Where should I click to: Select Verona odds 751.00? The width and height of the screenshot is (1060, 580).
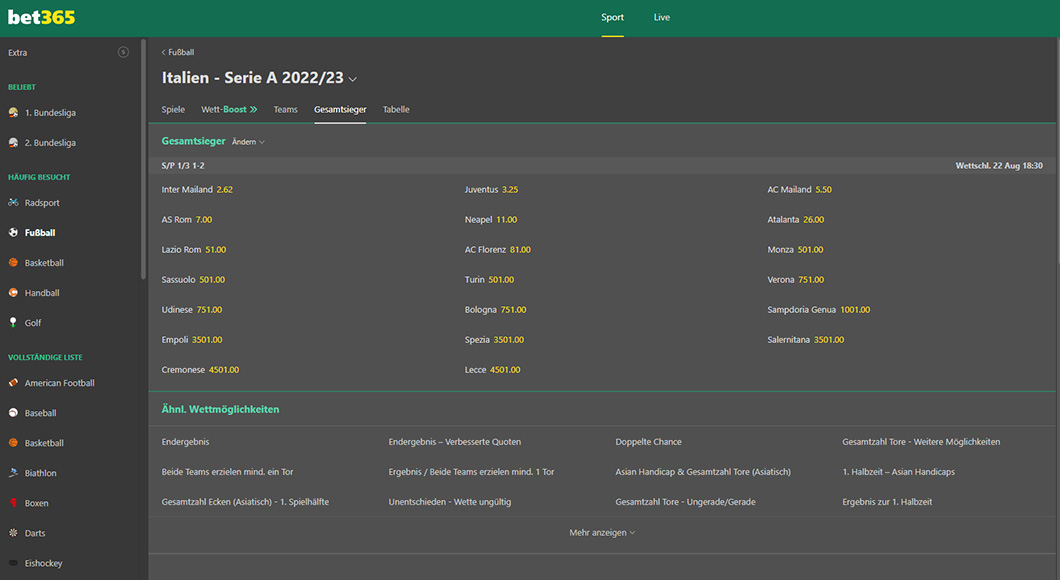pos(811,280)
